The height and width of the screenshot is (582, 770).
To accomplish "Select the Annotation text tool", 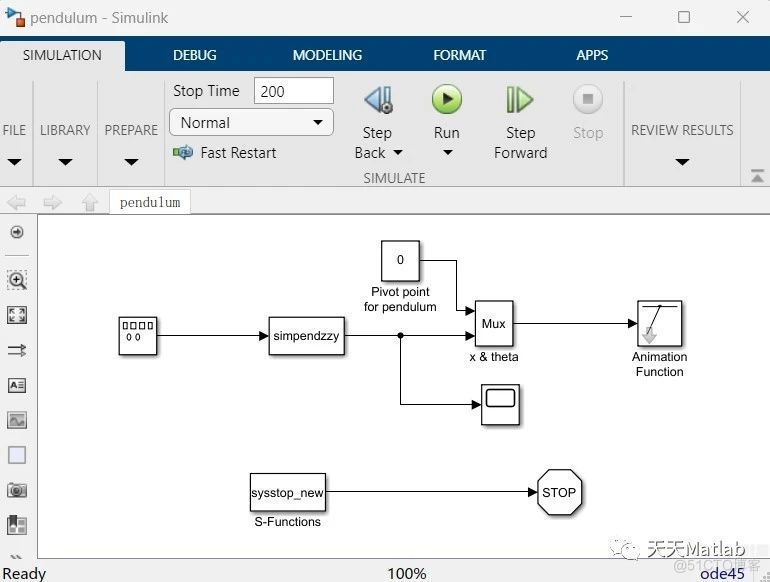I will click(x=17, y=385).
